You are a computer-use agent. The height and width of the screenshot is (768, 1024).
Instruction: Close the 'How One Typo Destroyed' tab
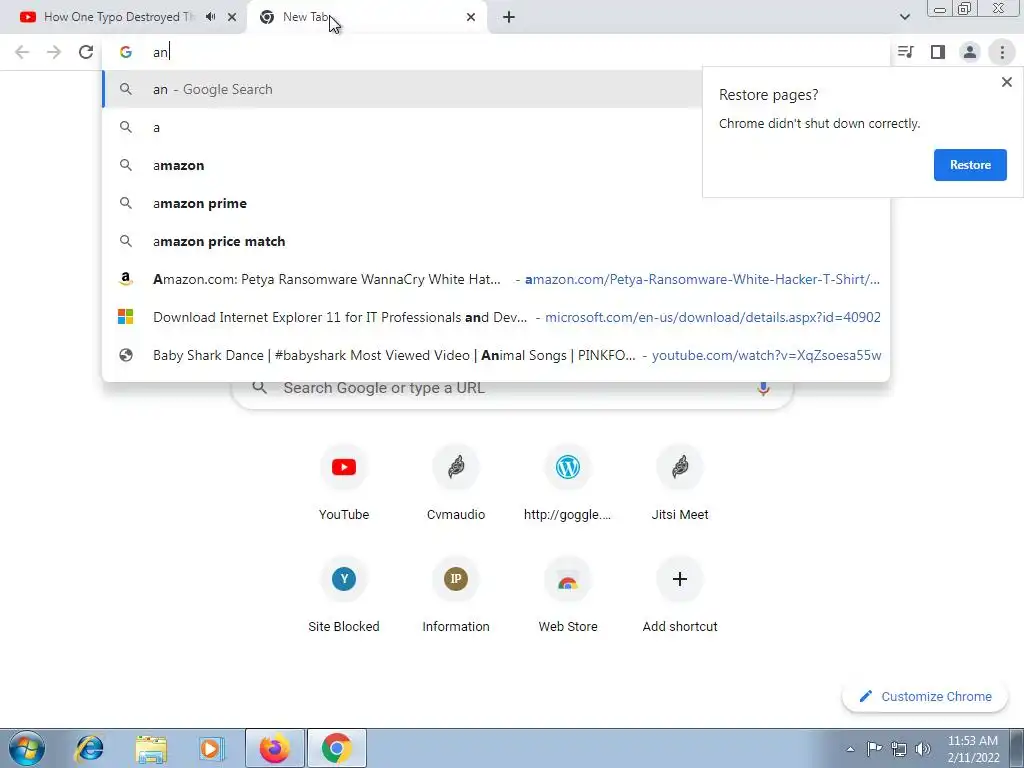click(232, 17)
